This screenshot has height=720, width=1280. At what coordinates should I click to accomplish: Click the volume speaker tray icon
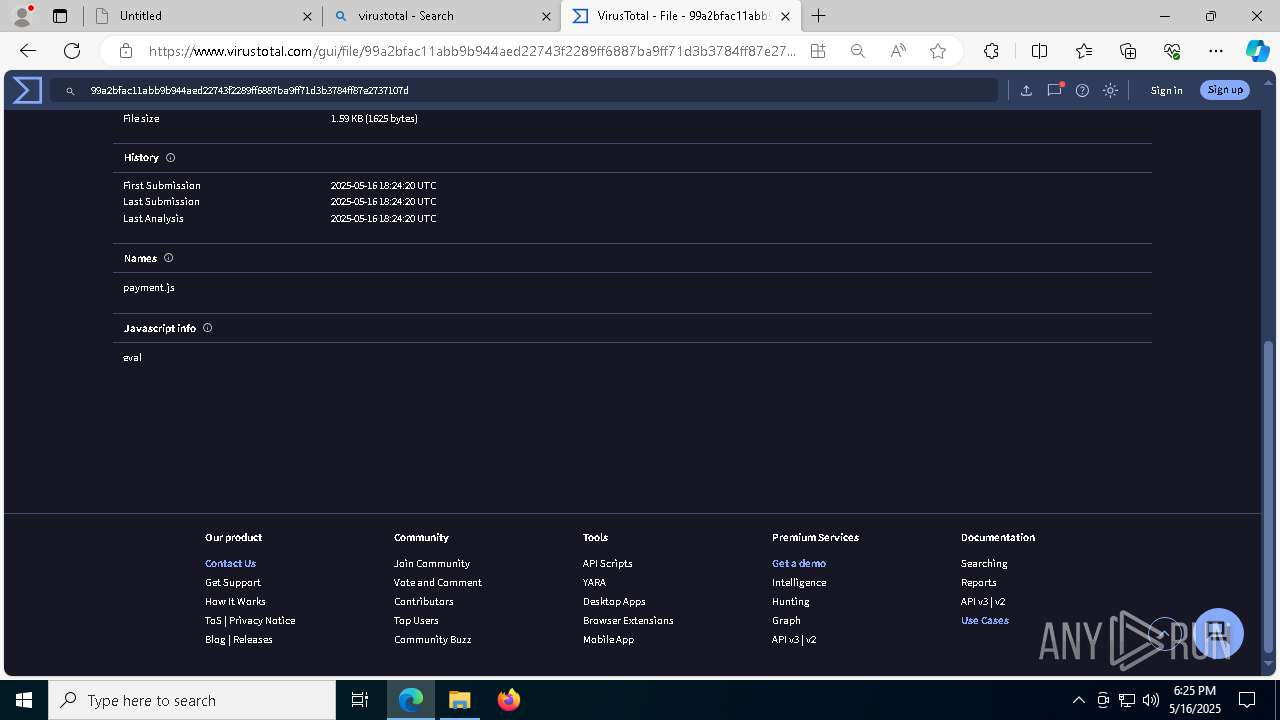[1150, 700]
